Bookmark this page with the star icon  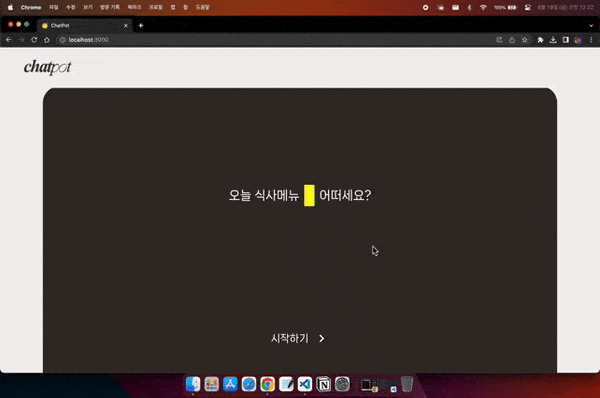coord(525,40)
